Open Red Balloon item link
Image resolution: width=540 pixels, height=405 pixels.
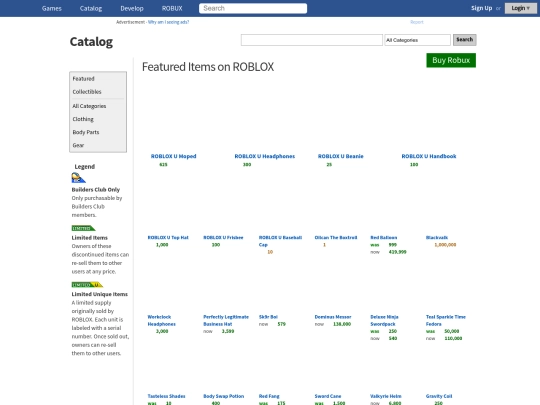[x=384, y=238]
